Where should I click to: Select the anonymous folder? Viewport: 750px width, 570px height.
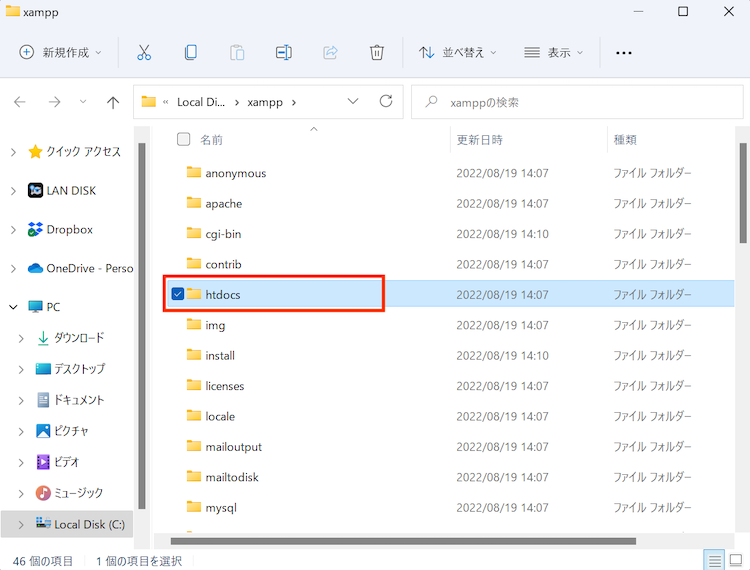coord(236,173)
